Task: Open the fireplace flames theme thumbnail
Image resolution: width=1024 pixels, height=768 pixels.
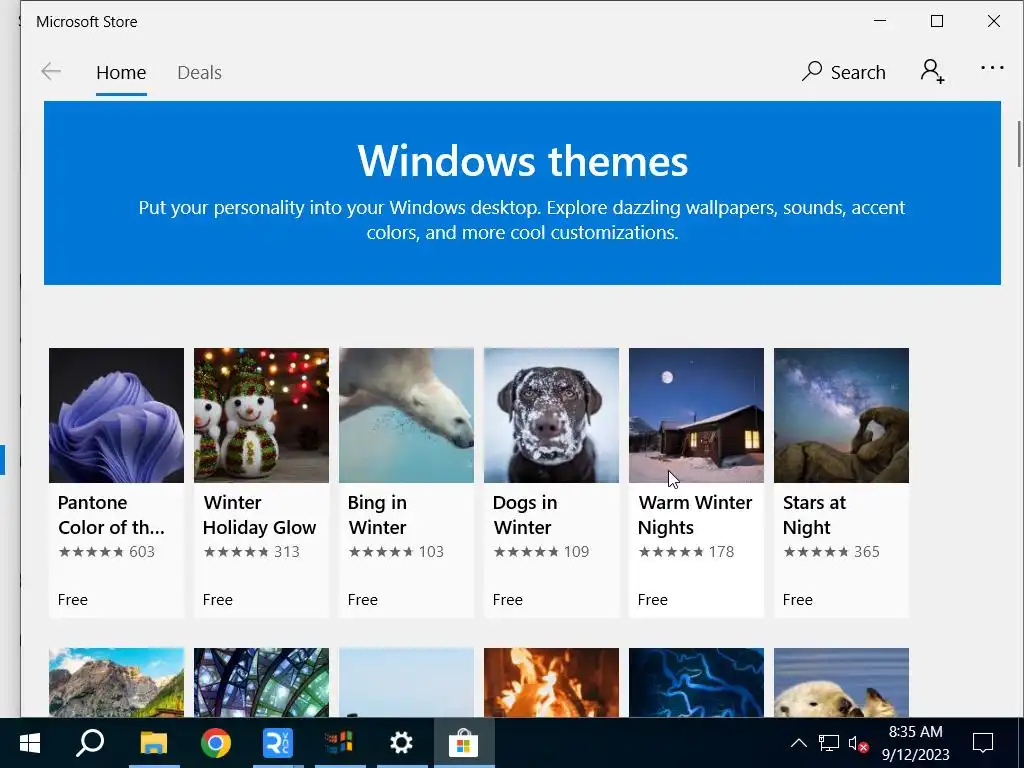Action: pos(551,682)
